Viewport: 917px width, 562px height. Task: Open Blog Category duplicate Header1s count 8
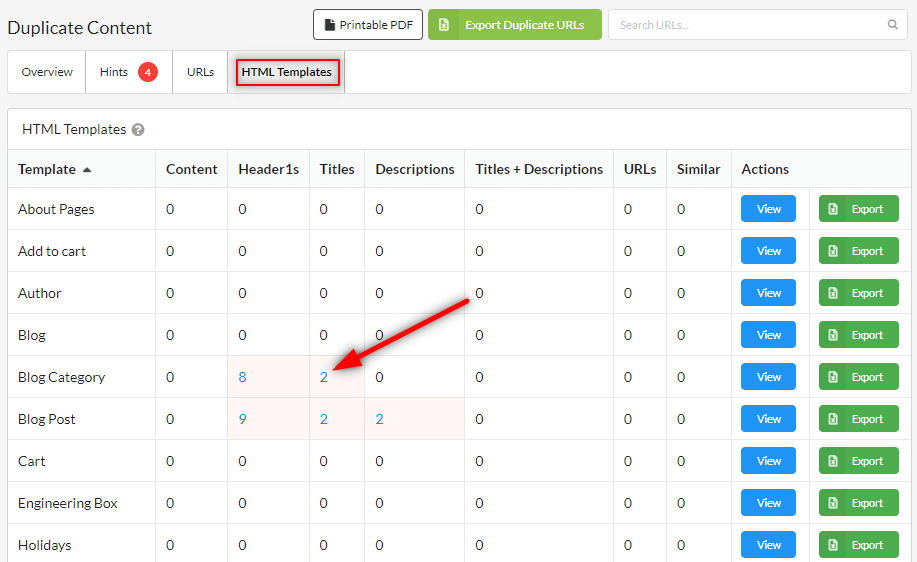pos(243,377)
